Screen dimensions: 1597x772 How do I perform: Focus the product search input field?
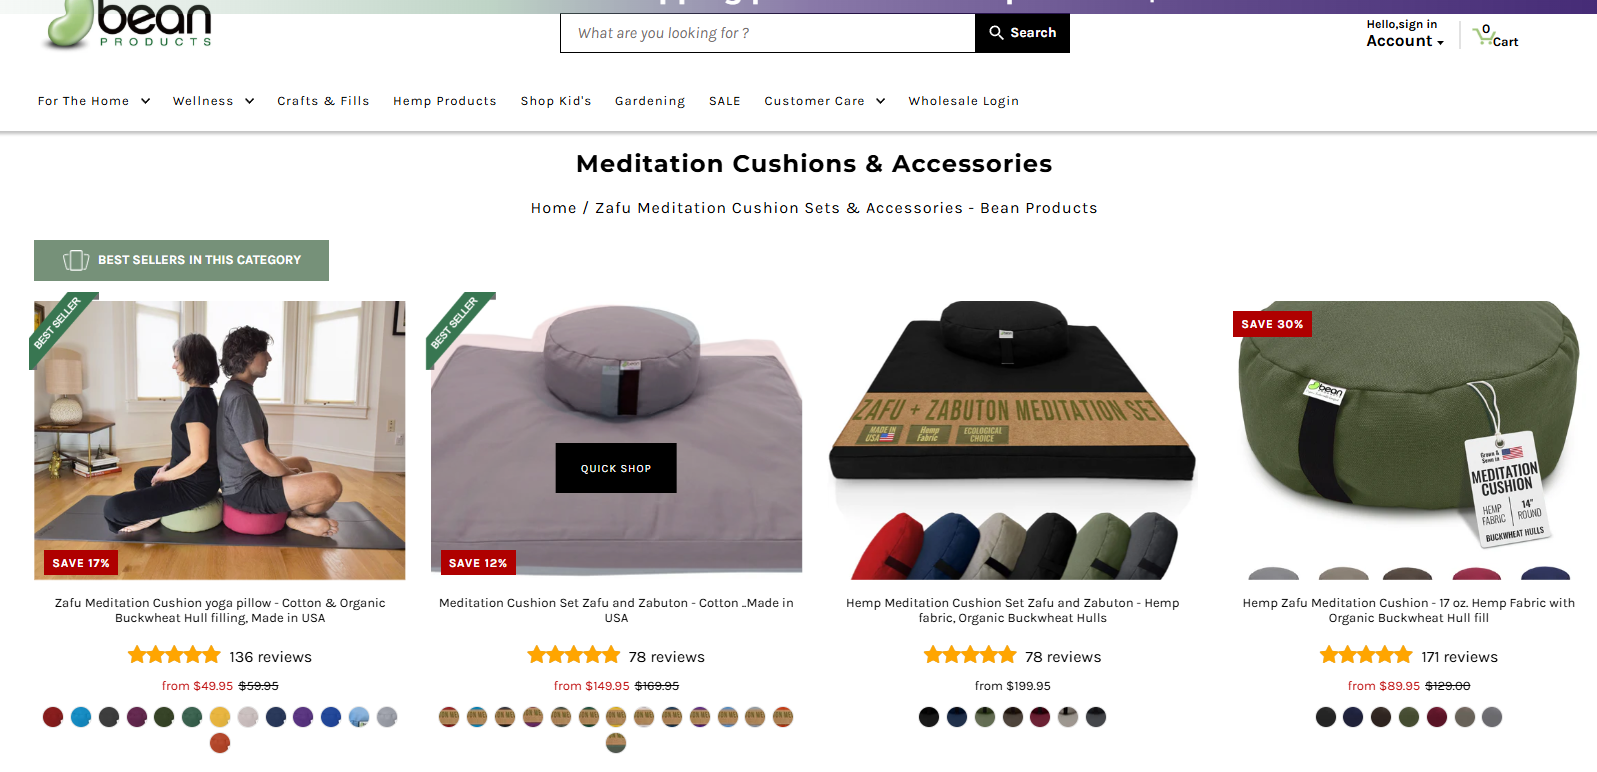click(768, 33)
